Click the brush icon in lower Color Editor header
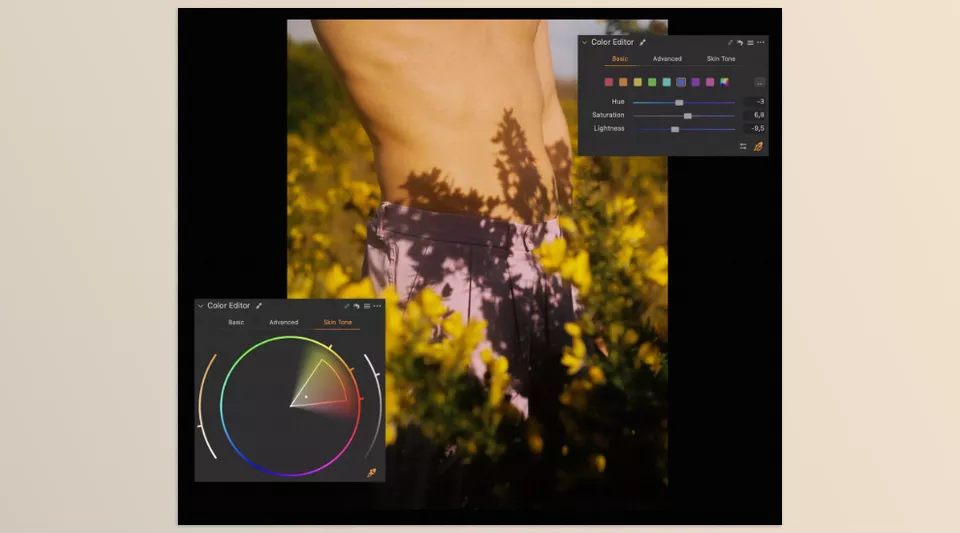This screenshot has height=533, width=960. click(x=347, y=306)
